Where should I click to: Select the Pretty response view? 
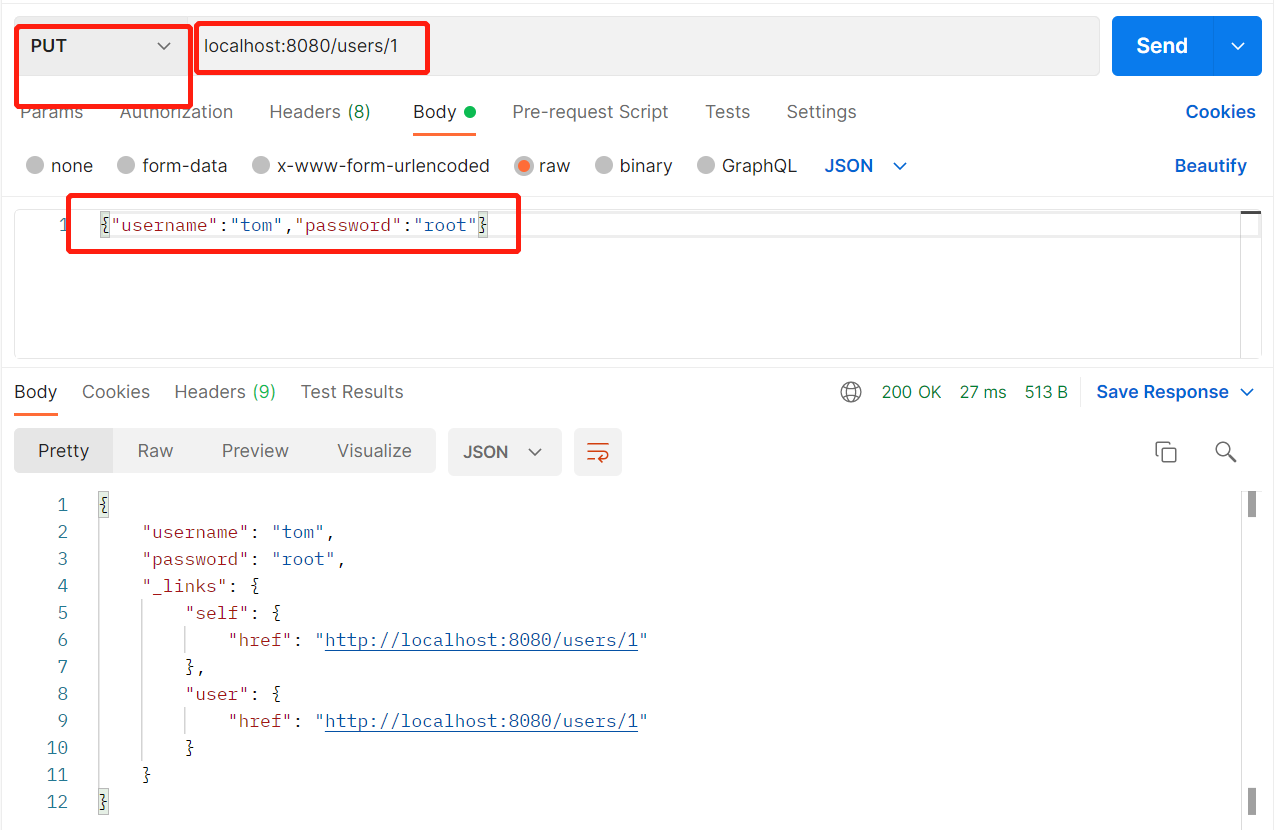tap(63, 451)
